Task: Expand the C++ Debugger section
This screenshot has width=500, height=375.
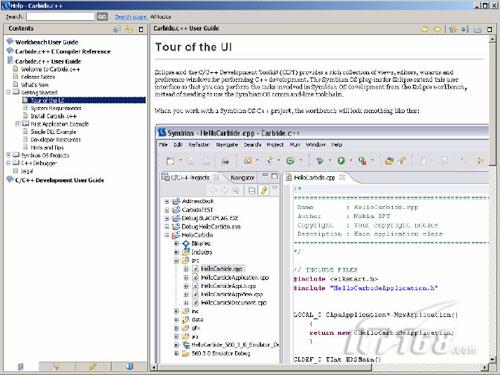Action: tap(9, 163)
